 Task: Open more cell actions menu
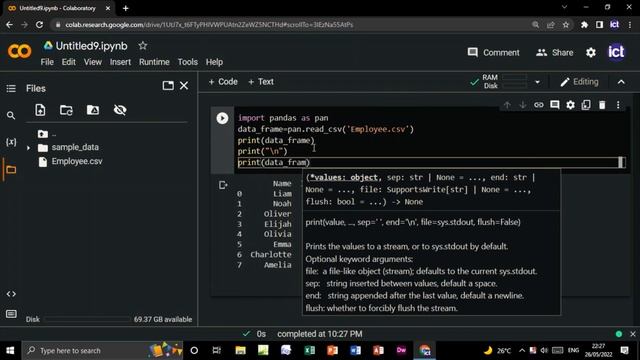click(618, 105)
